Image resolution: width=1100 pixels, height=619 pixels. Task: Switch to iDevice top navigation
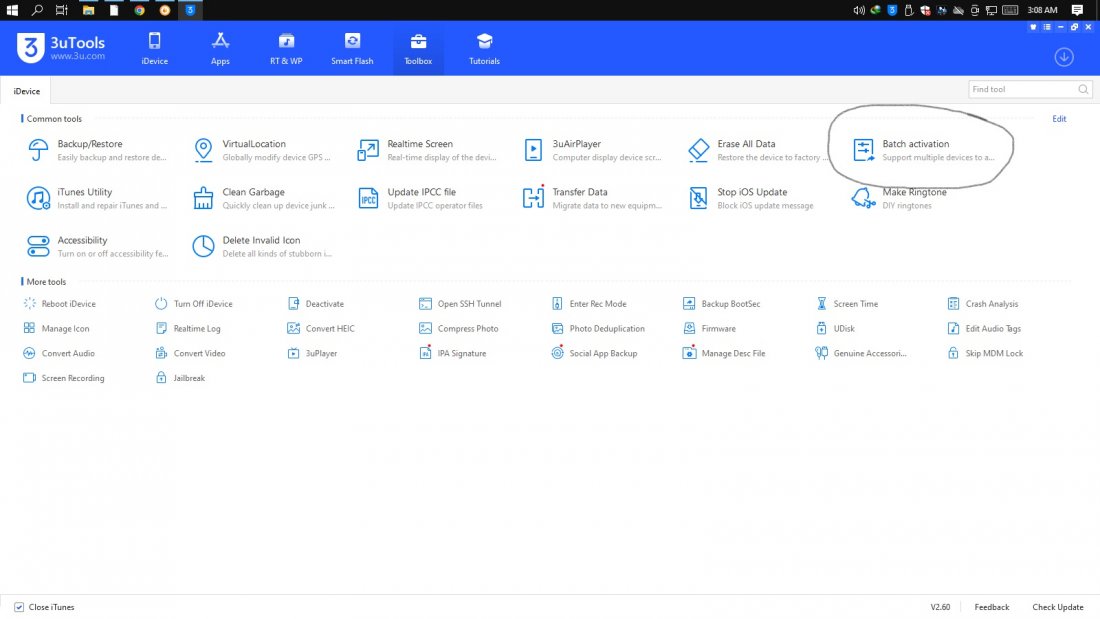click(x=154, y=48)
